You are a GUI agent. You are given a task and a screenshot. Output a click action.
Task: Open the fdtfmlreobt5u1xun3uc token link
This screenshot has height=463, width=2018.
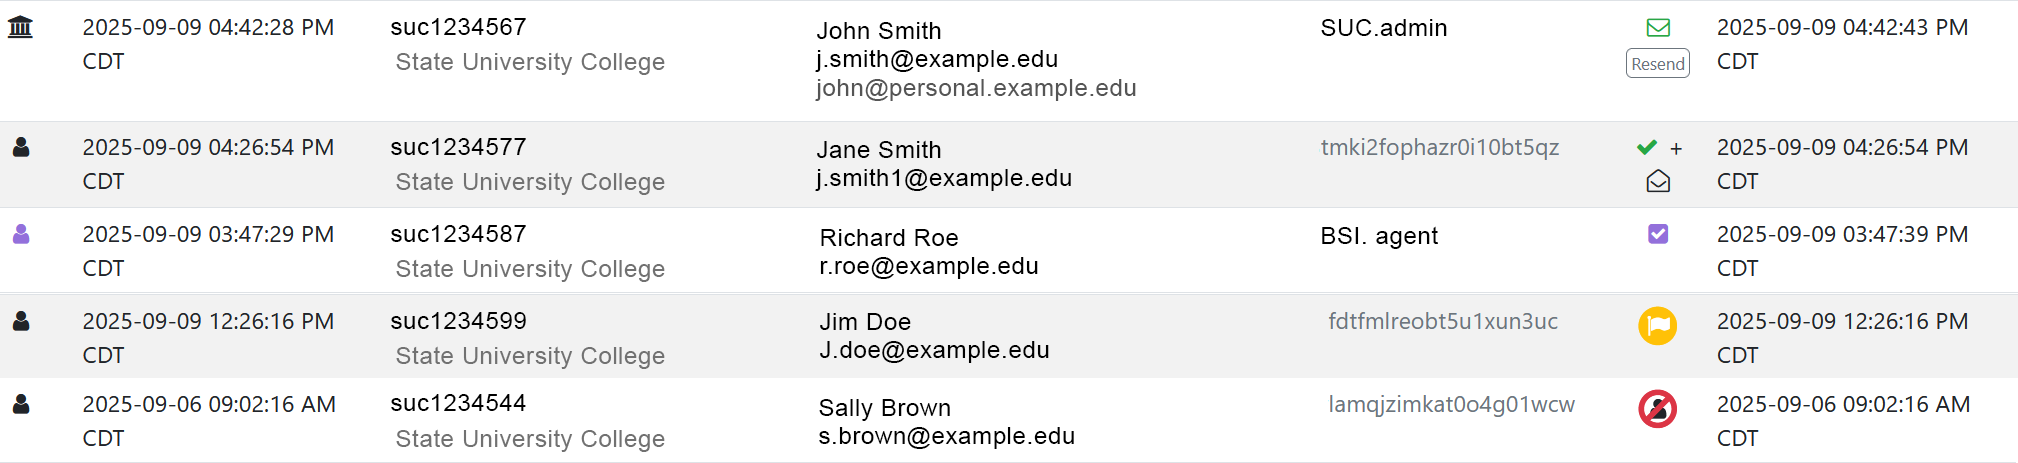[x=1442, y=322]
